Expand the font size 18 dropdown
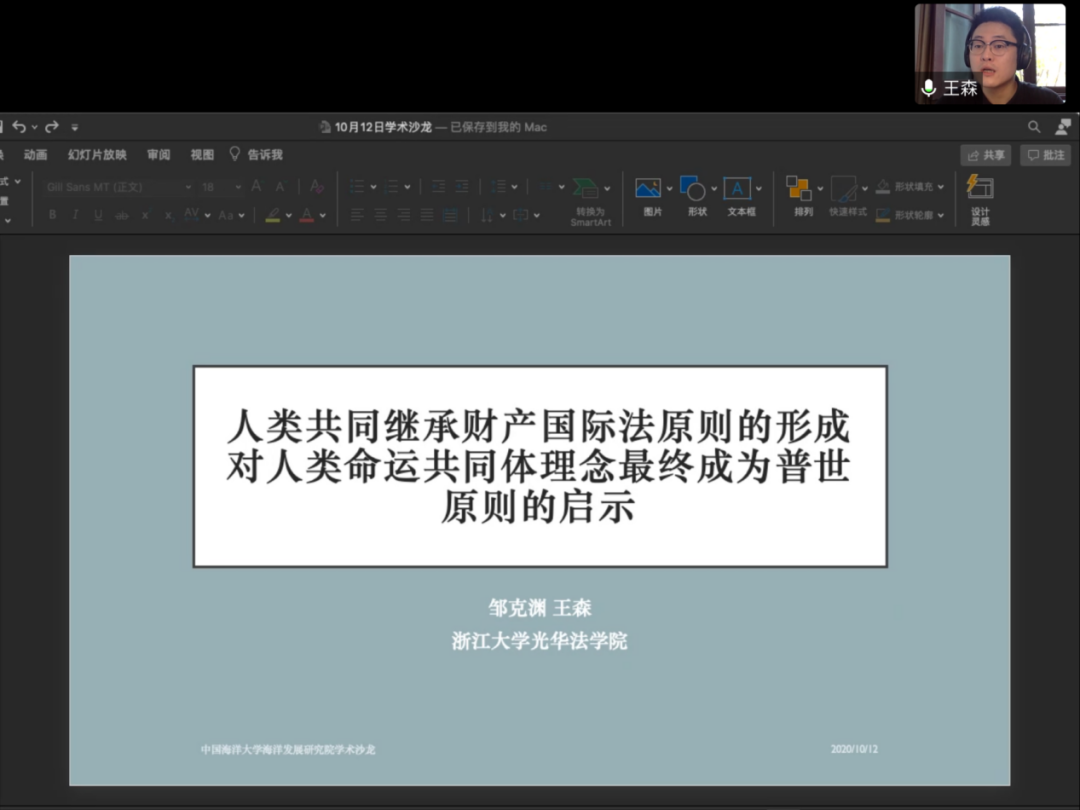Image resolution: width=1080 pixels, height=810 pixels. coord(238,187)
